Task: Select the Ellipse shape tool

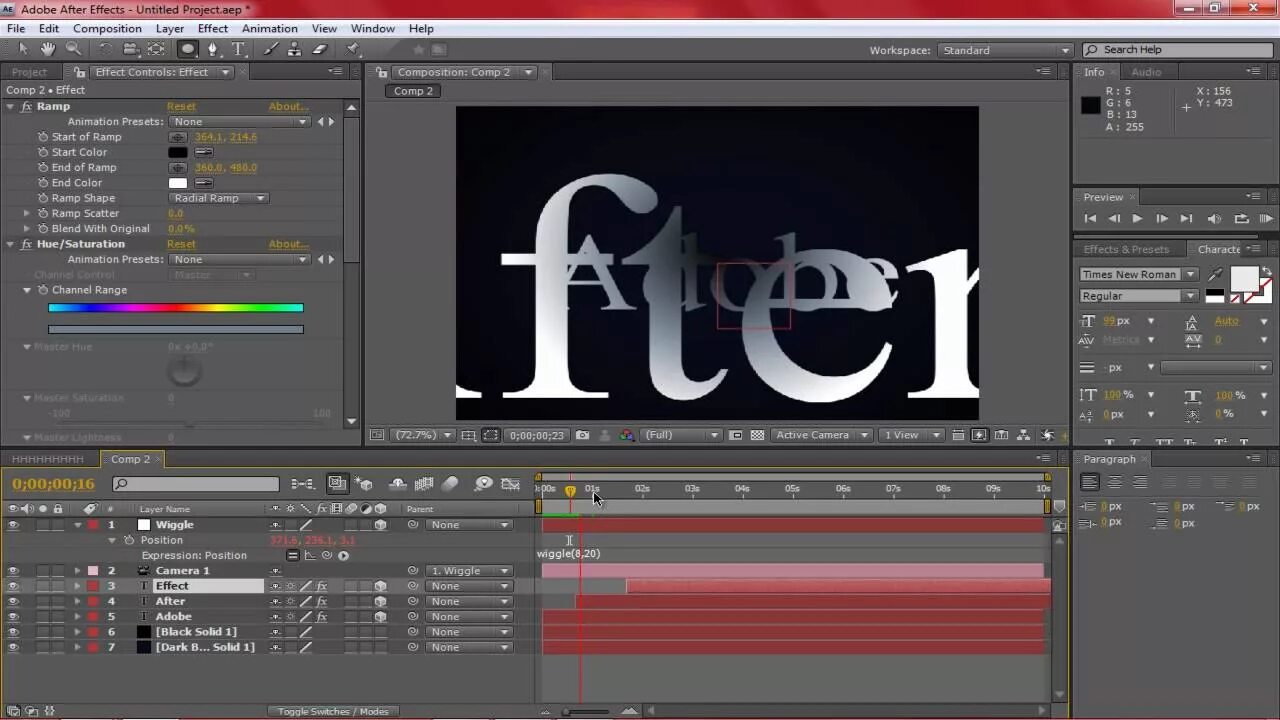Action: (x=187, y=49)
